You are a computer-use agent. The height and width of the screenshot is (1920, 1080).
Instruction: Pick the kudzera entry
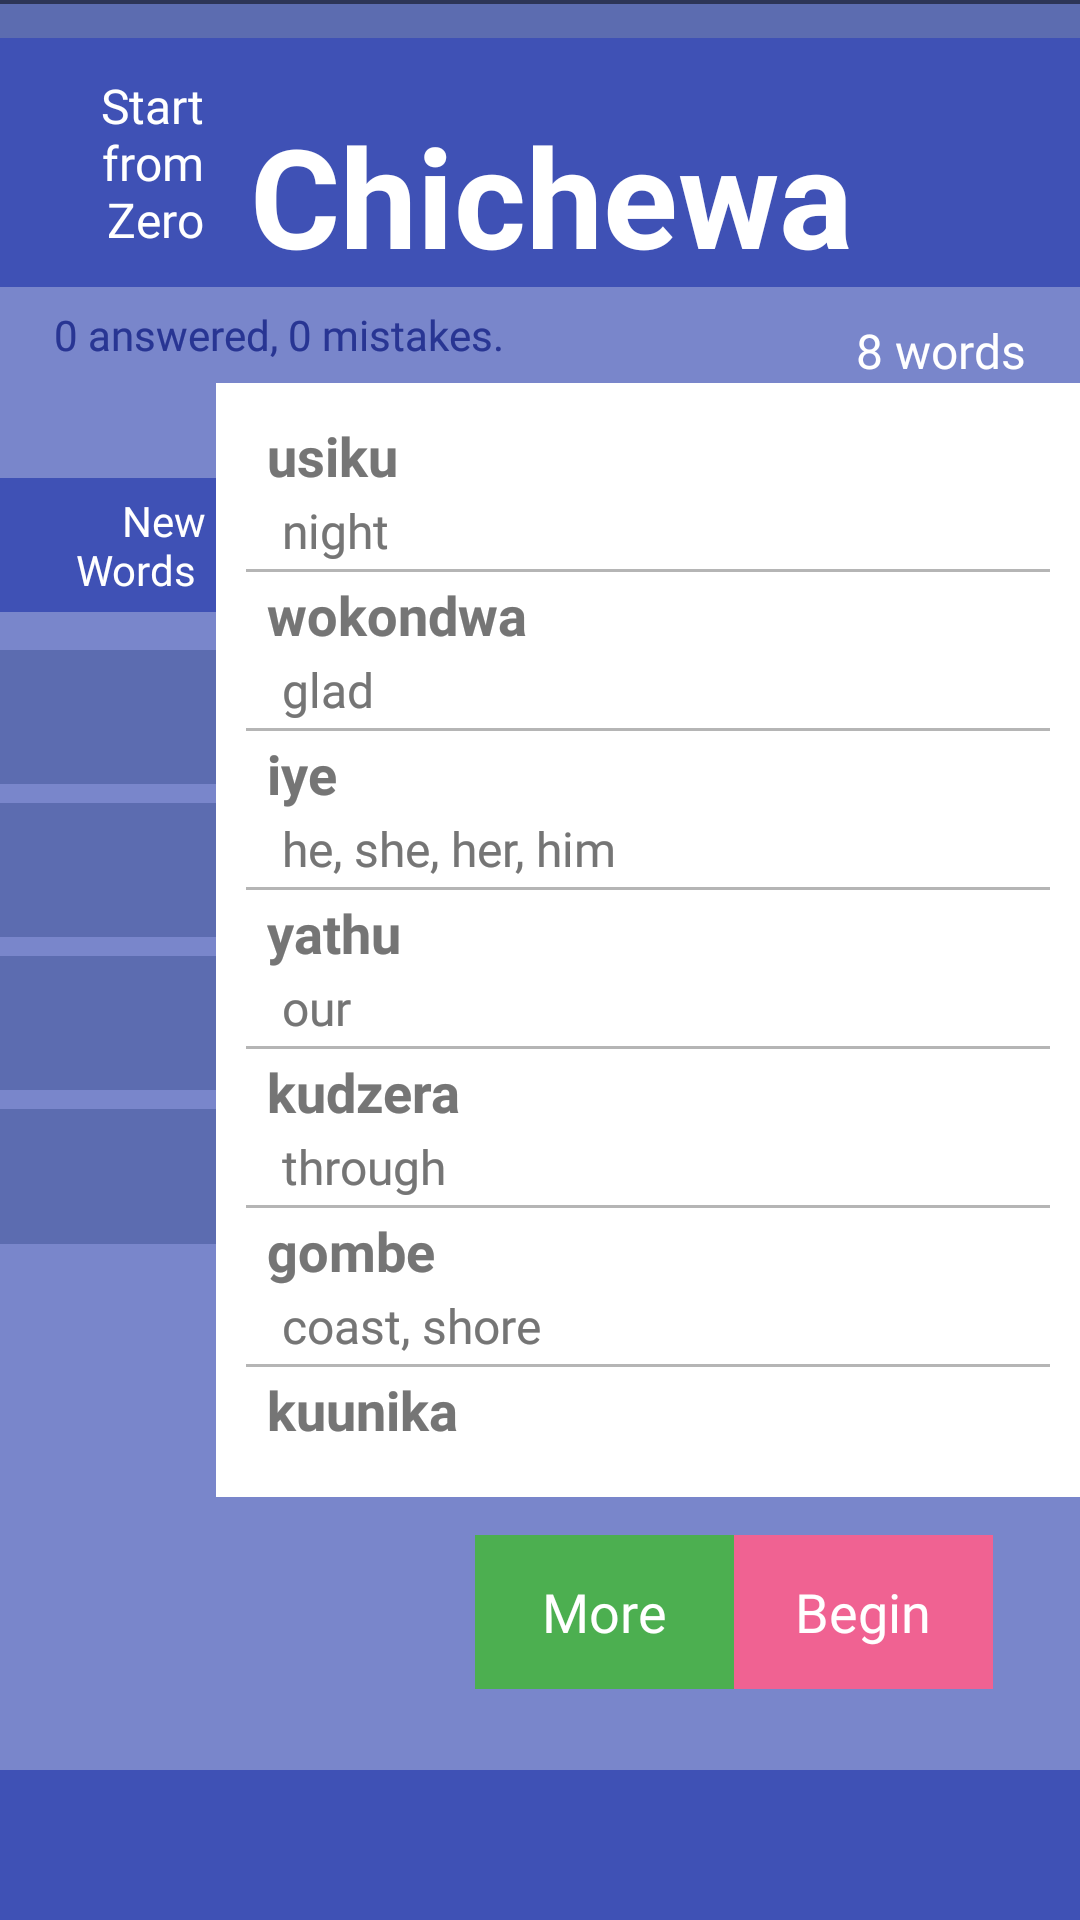coord(363,1096)
